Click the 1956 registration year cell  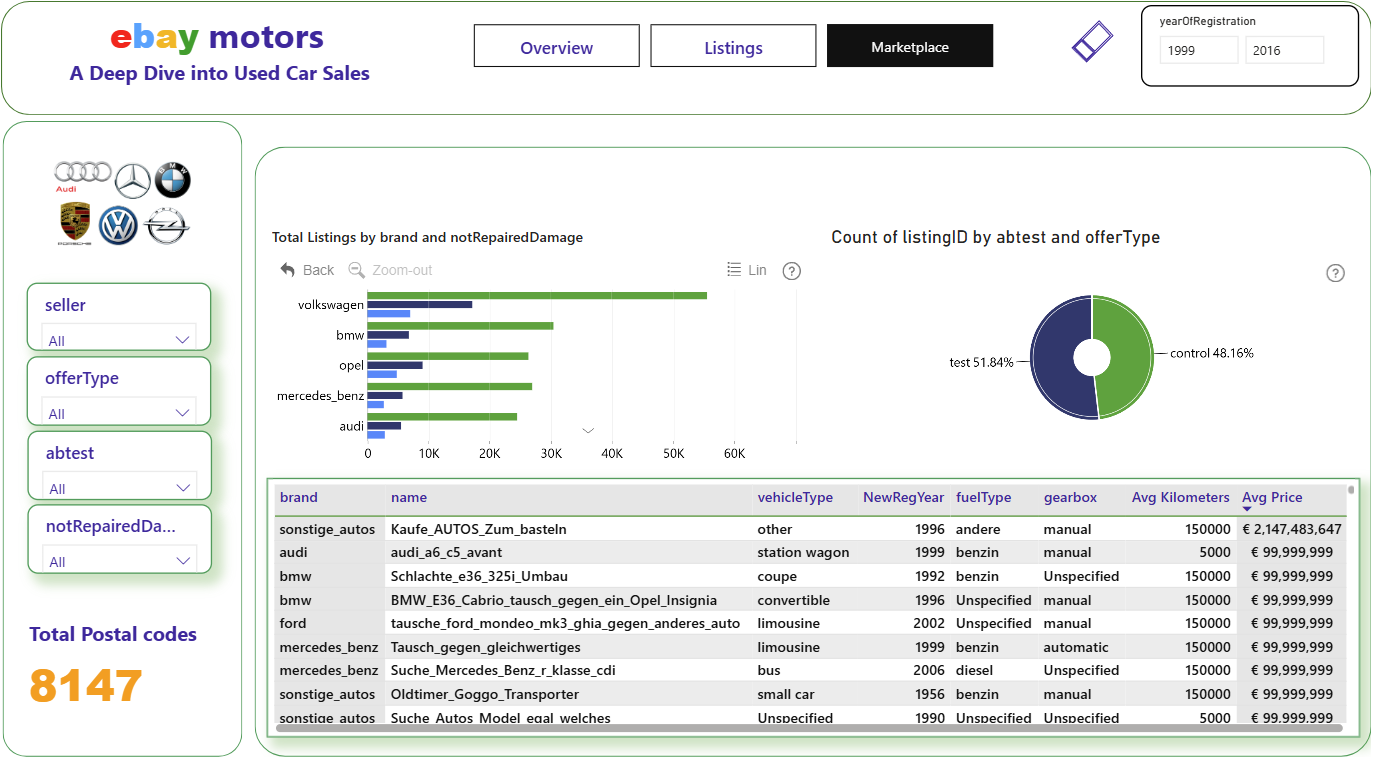pyautogui.click(x=929, y=694)
